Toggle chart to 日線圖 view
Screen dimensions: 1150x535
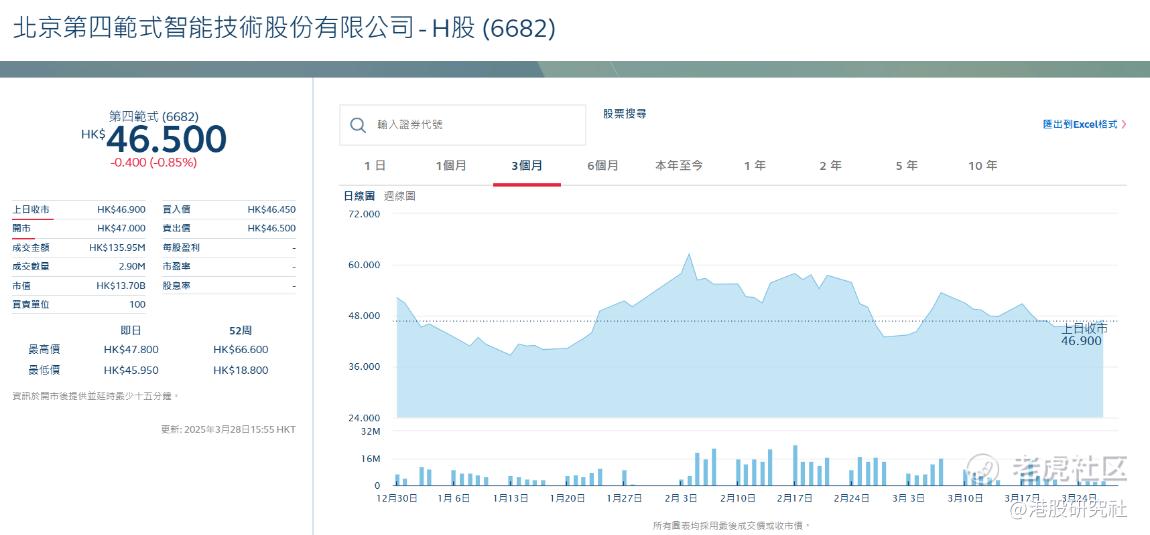tap(359, 197)
